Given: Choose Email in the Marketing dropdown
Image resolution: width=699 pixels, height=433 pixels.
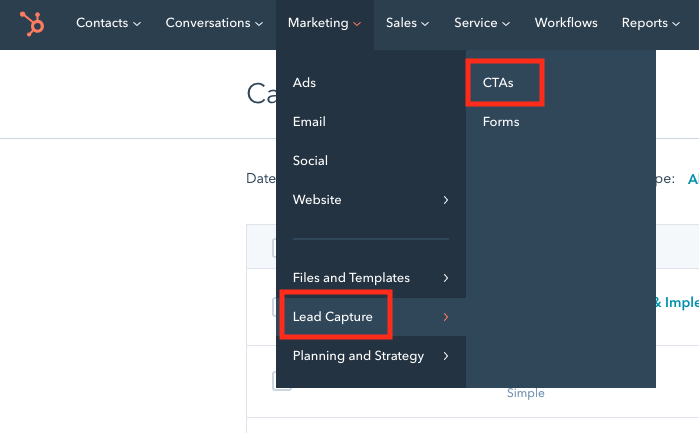Looking at the screenshot, I should click(309, 122).
